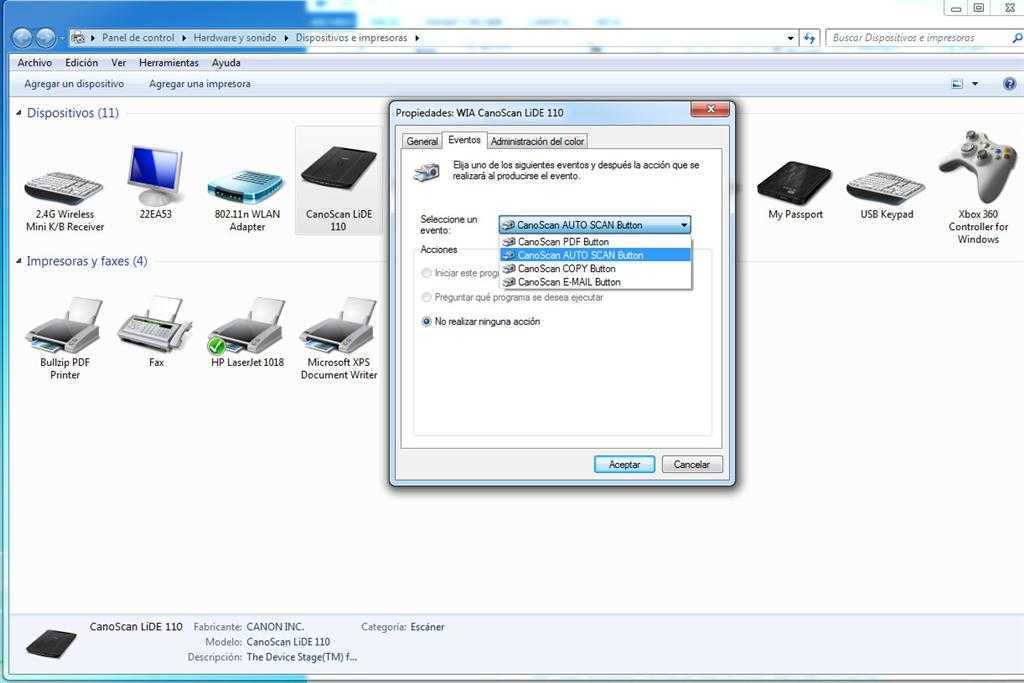Select 'Iniciar este programa' radio option
Viewport: 1024px width, 683px height.
tap(426, 273)
